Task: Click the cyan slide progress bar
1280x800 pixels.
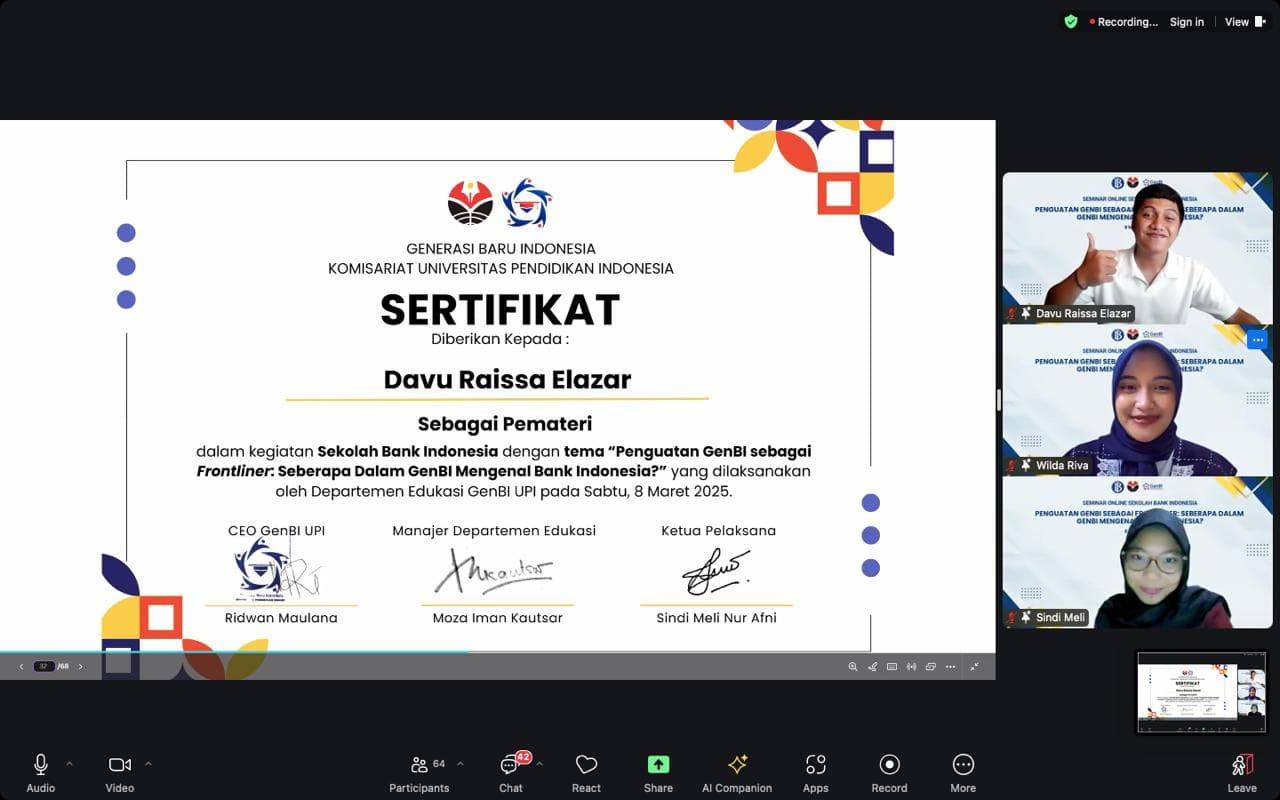Action: point(234,652)
